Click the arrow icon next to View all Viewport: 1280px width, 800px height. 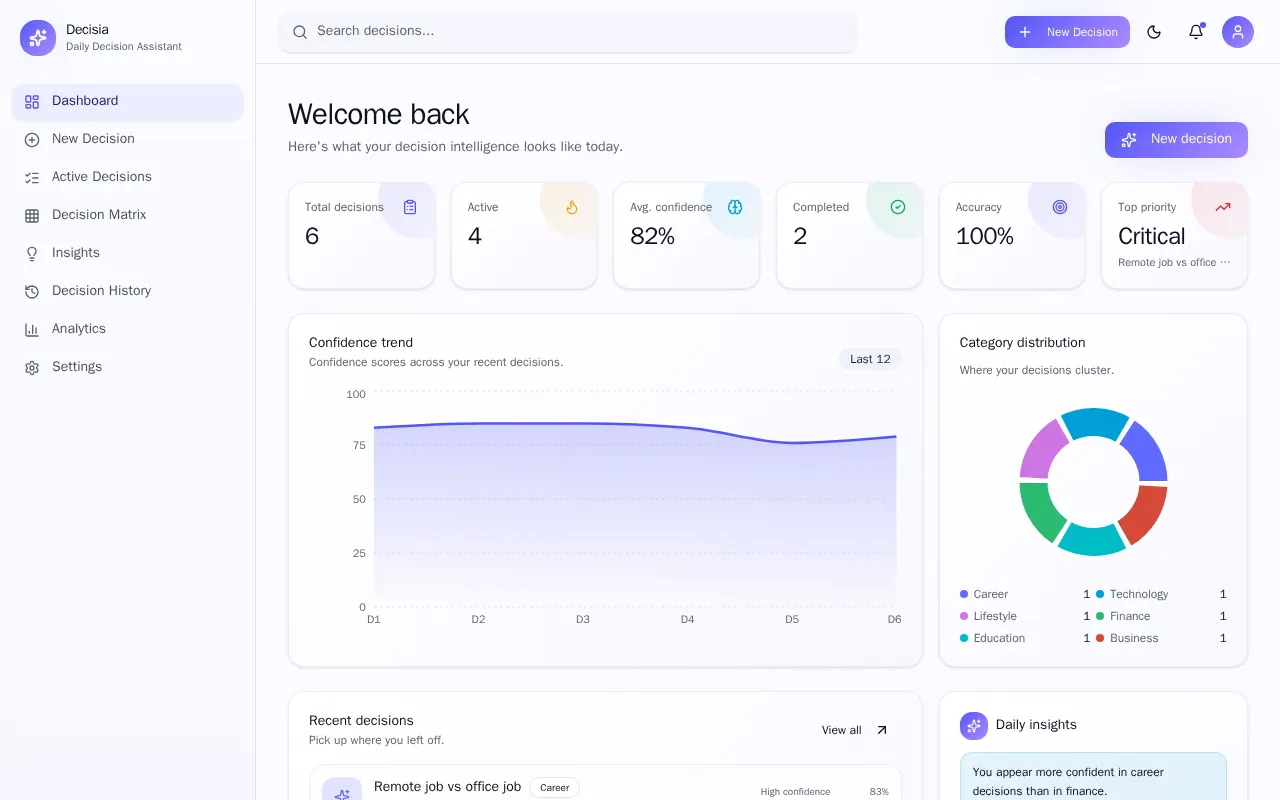point(882,730)
